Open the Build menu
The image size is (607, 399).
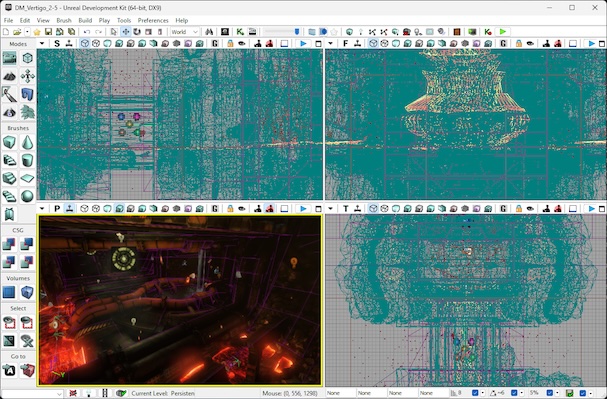click(x=85, y=20)
